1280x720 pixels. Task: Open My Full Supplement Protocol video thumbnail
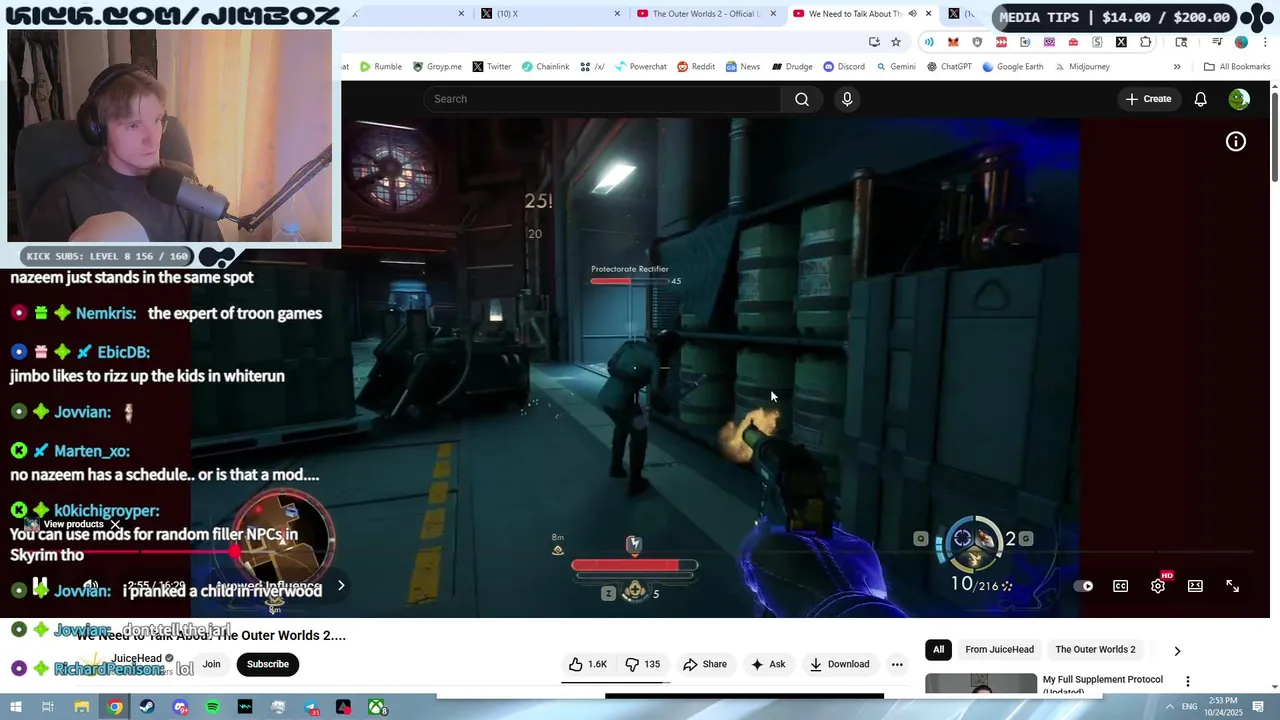[981, 684]
